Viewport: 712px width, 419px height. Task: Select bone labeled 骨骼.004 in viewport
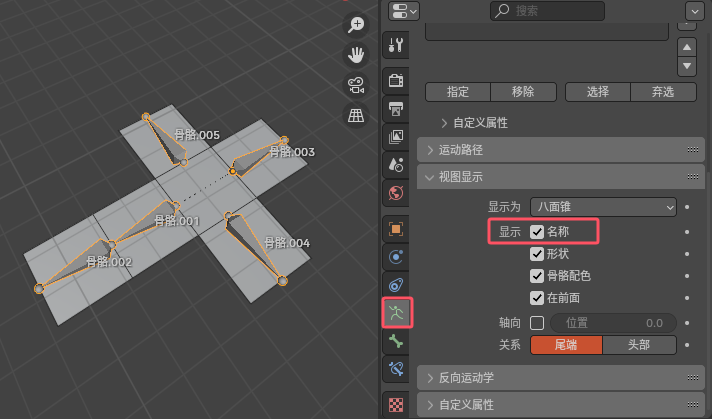tap(249, 241)
